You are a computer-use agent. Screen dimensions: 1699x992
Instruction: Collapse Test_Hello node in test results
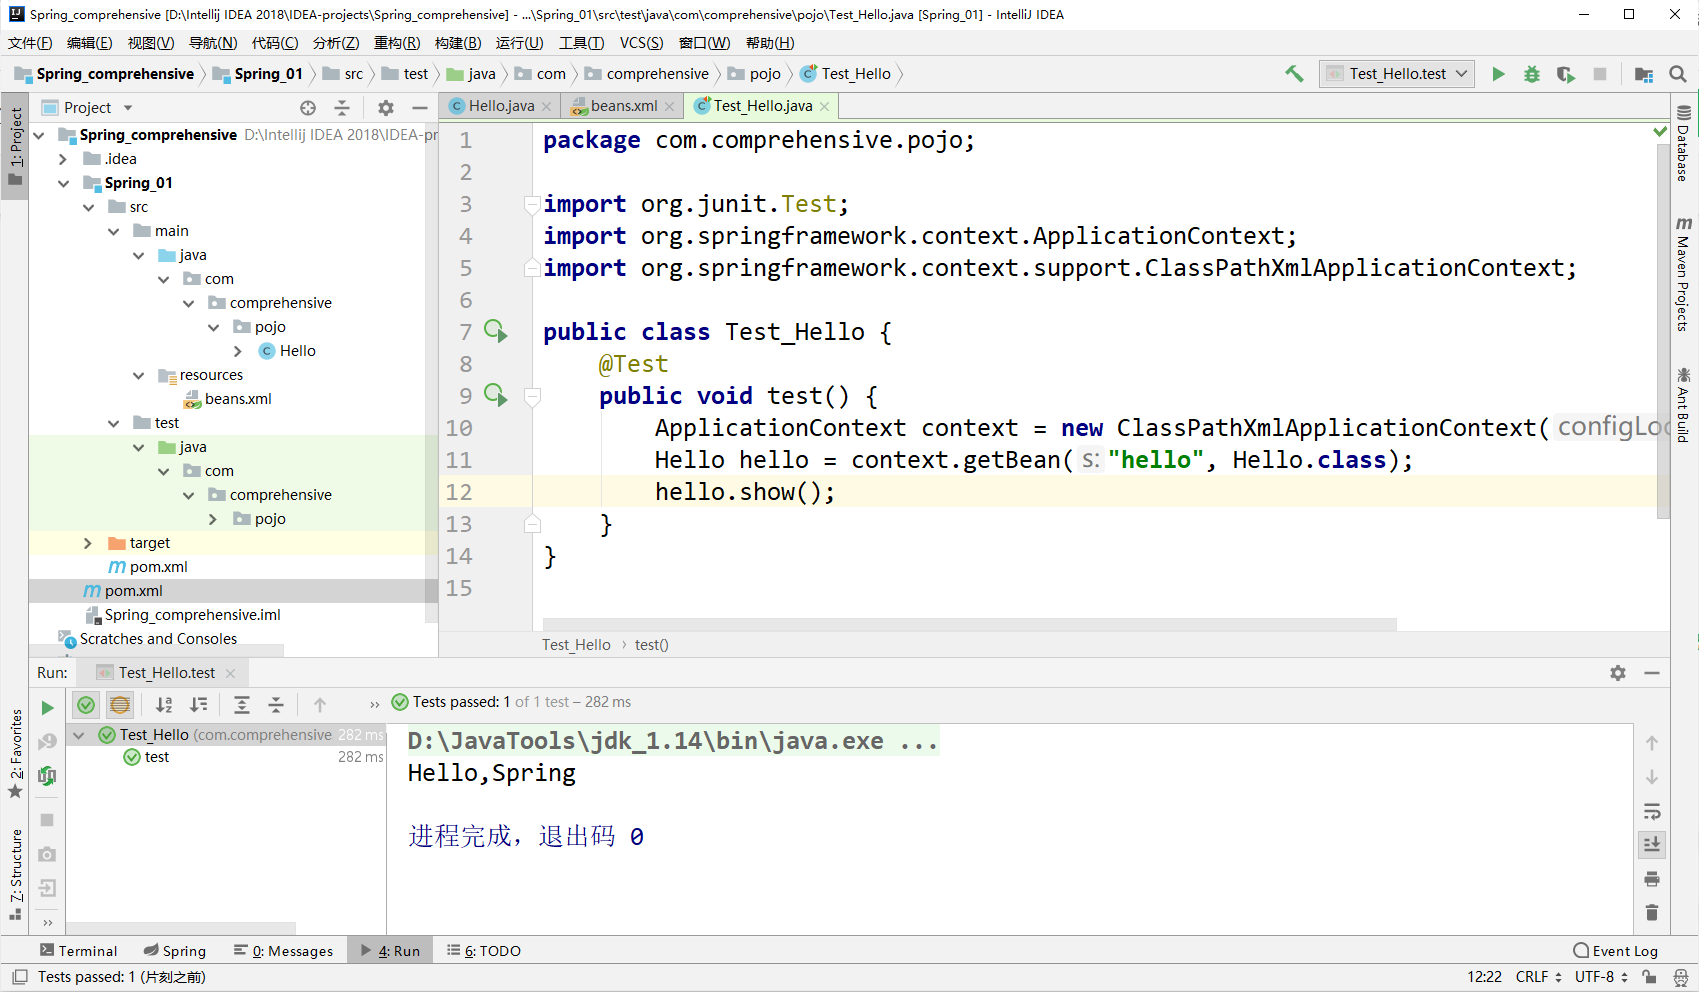tap(78, 735)
